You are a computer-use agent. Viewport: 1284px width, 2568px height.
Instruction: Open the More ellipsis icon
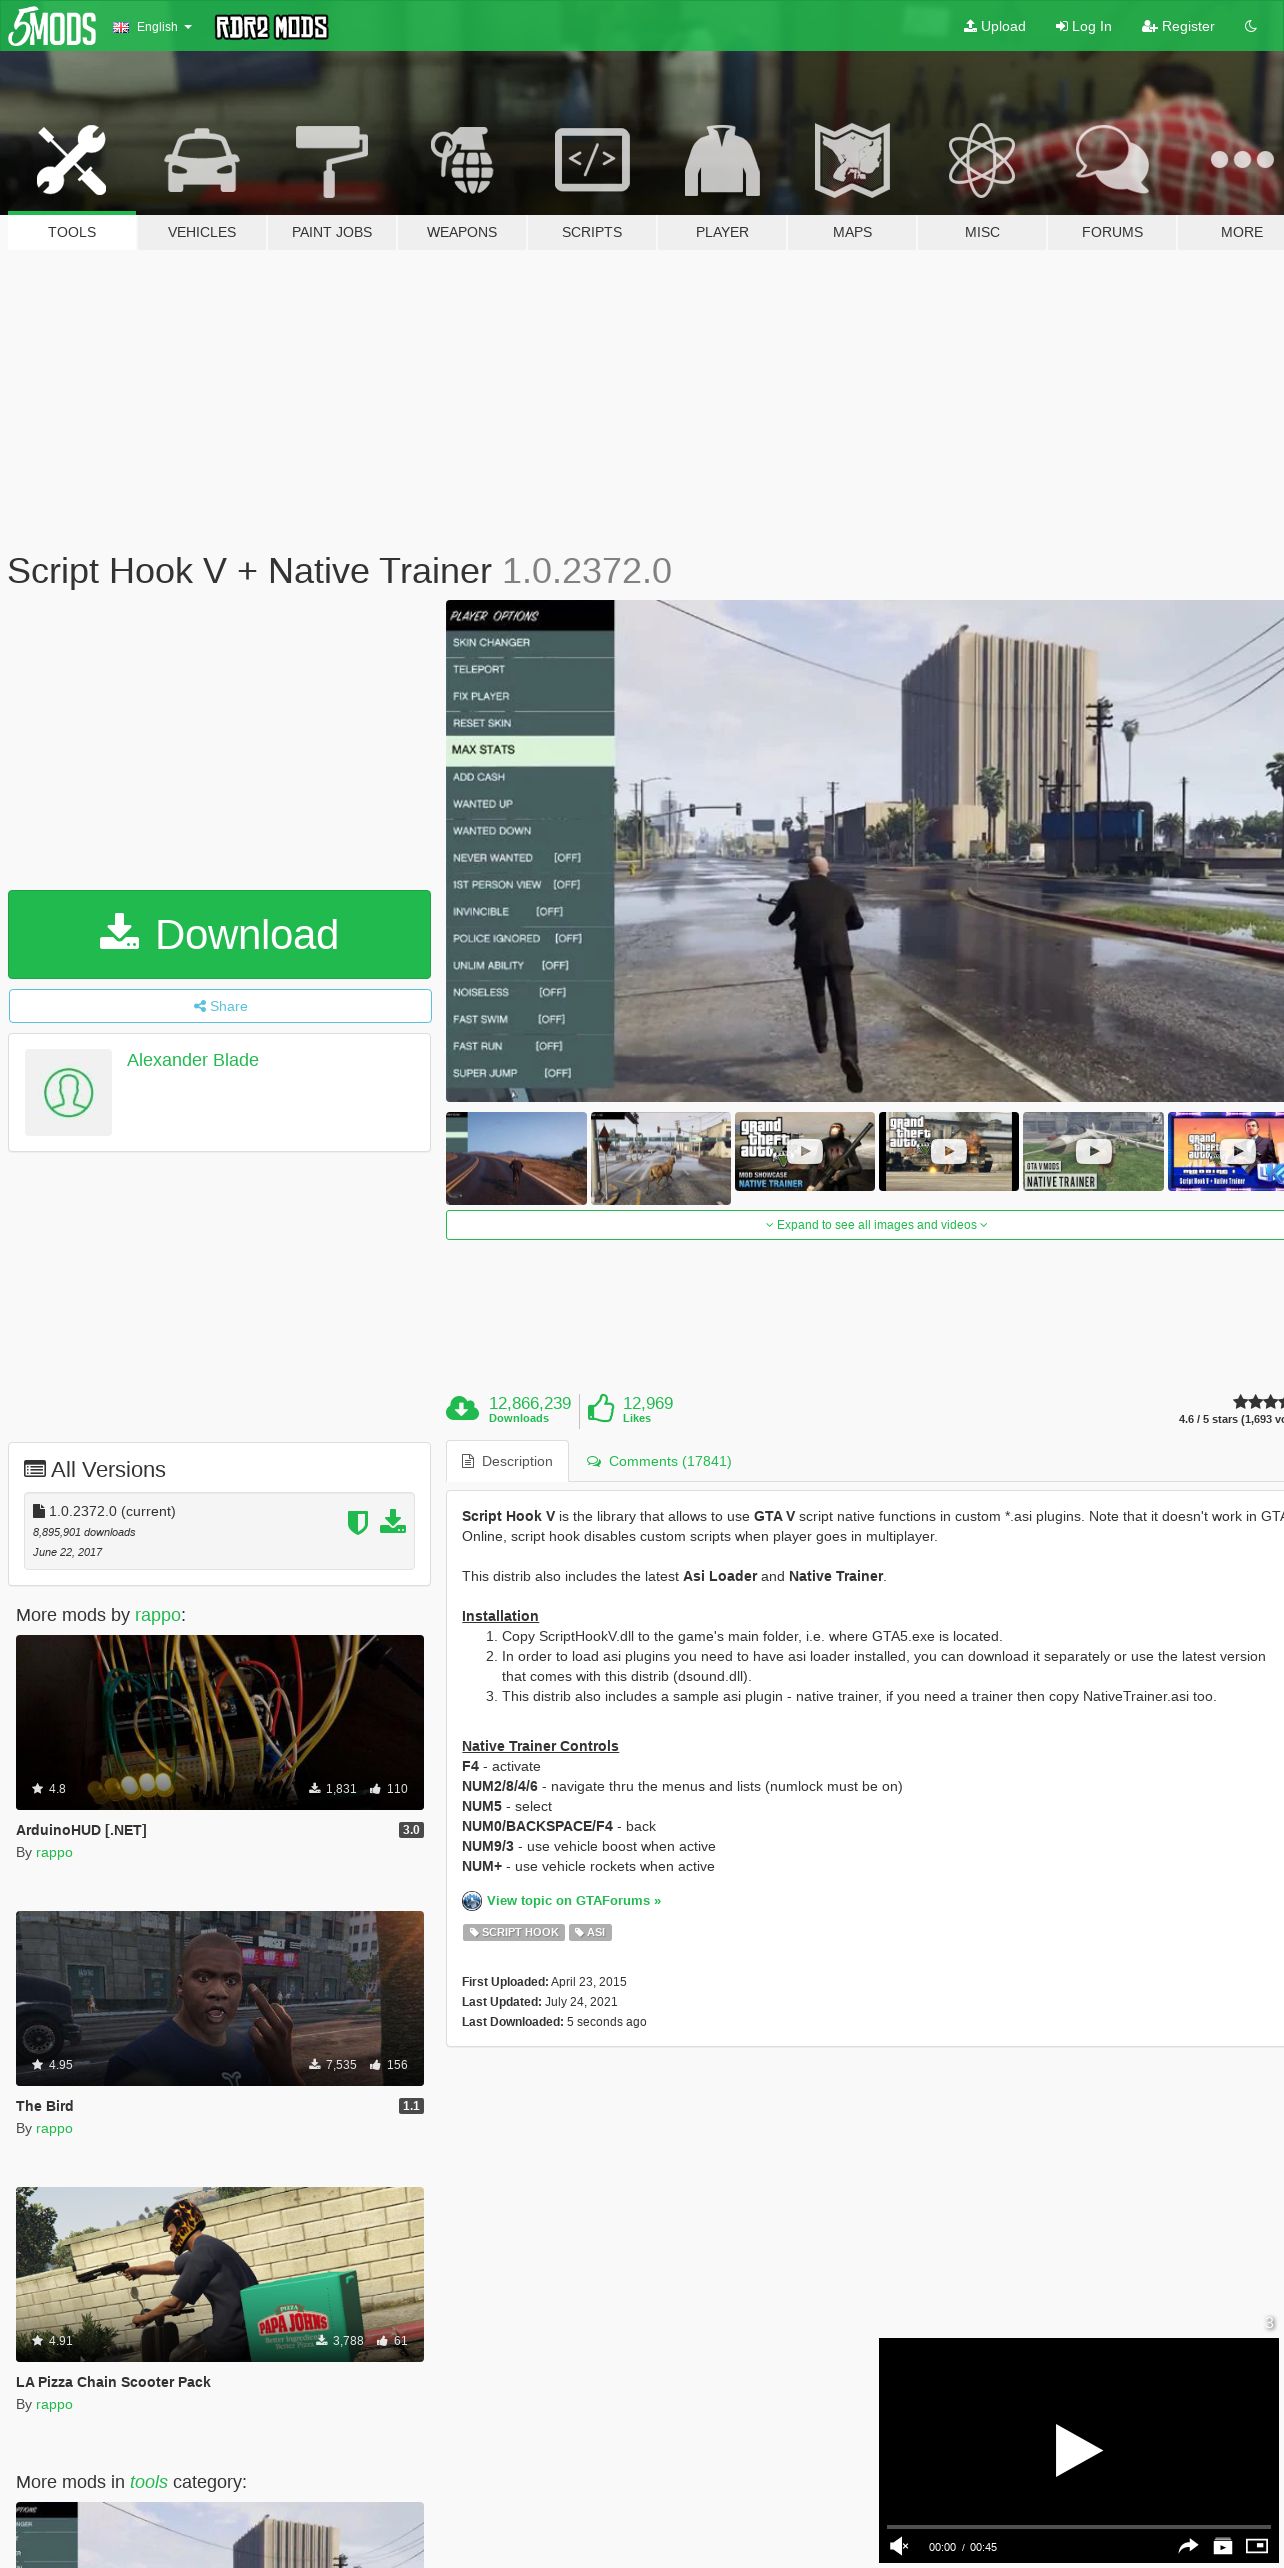click(x=1242, y=160)
